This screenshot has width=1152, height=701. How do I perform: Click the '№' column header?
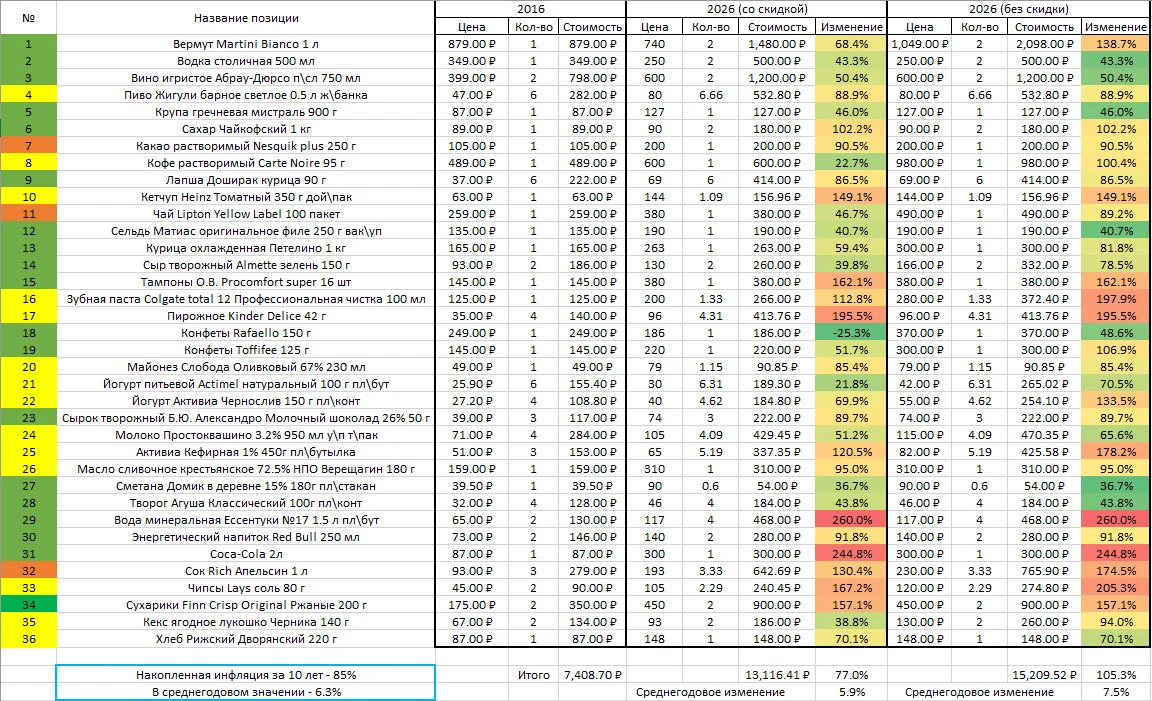(29, 18)
